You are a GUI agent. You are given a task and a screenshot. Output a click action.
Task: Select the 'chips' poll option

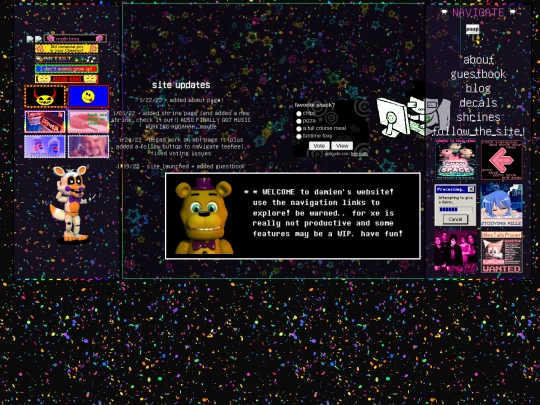click(299, 113)
